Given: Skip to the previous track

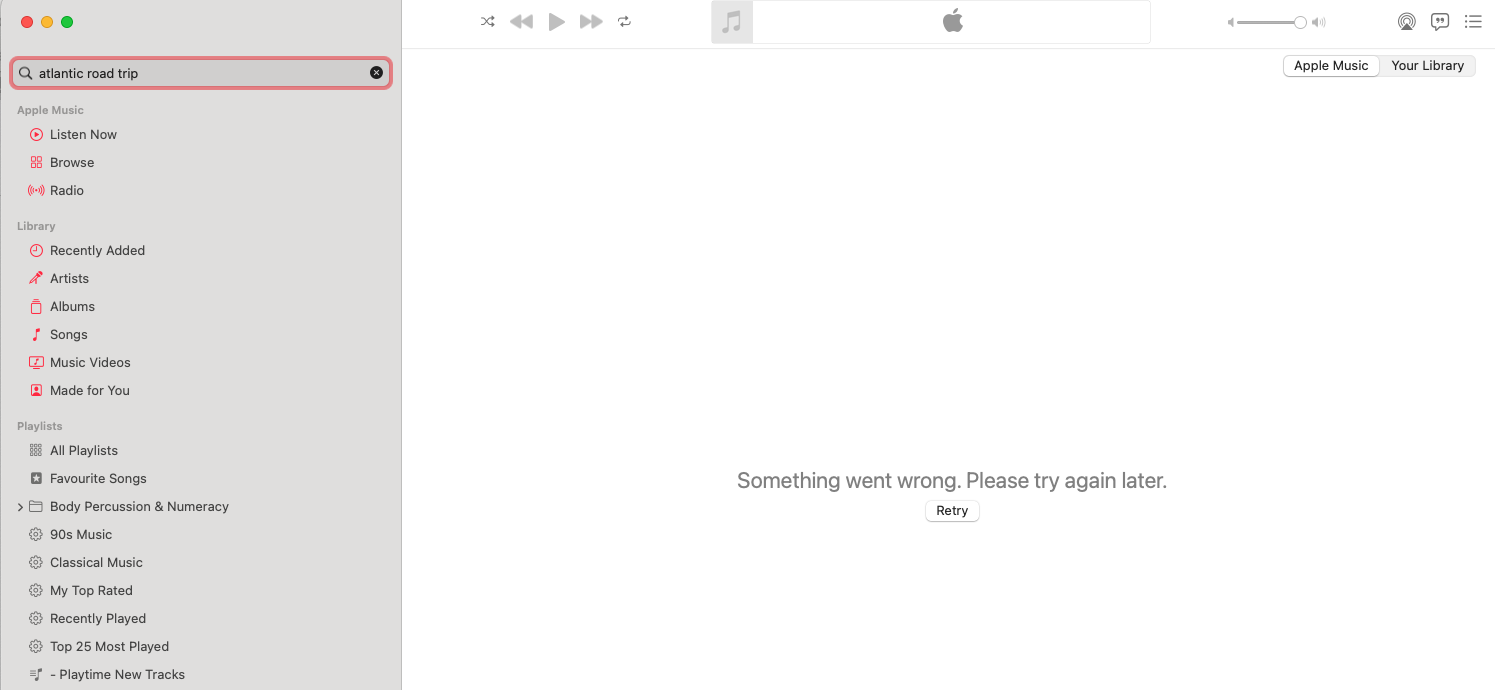Looking at the screenshot, I should [x=521, y=21].
